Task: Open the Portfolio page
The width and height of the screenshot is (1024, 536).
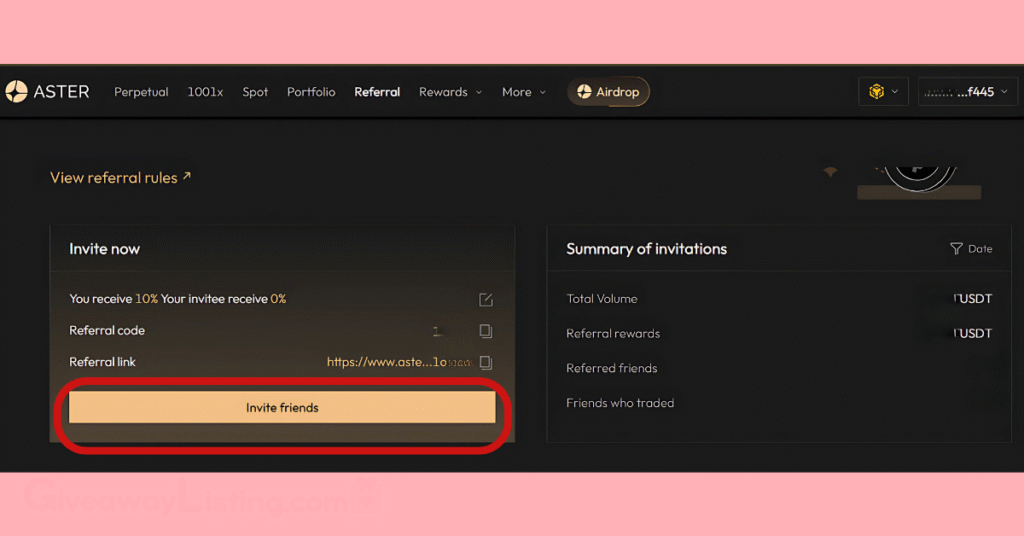Action: tap(311, 92)
